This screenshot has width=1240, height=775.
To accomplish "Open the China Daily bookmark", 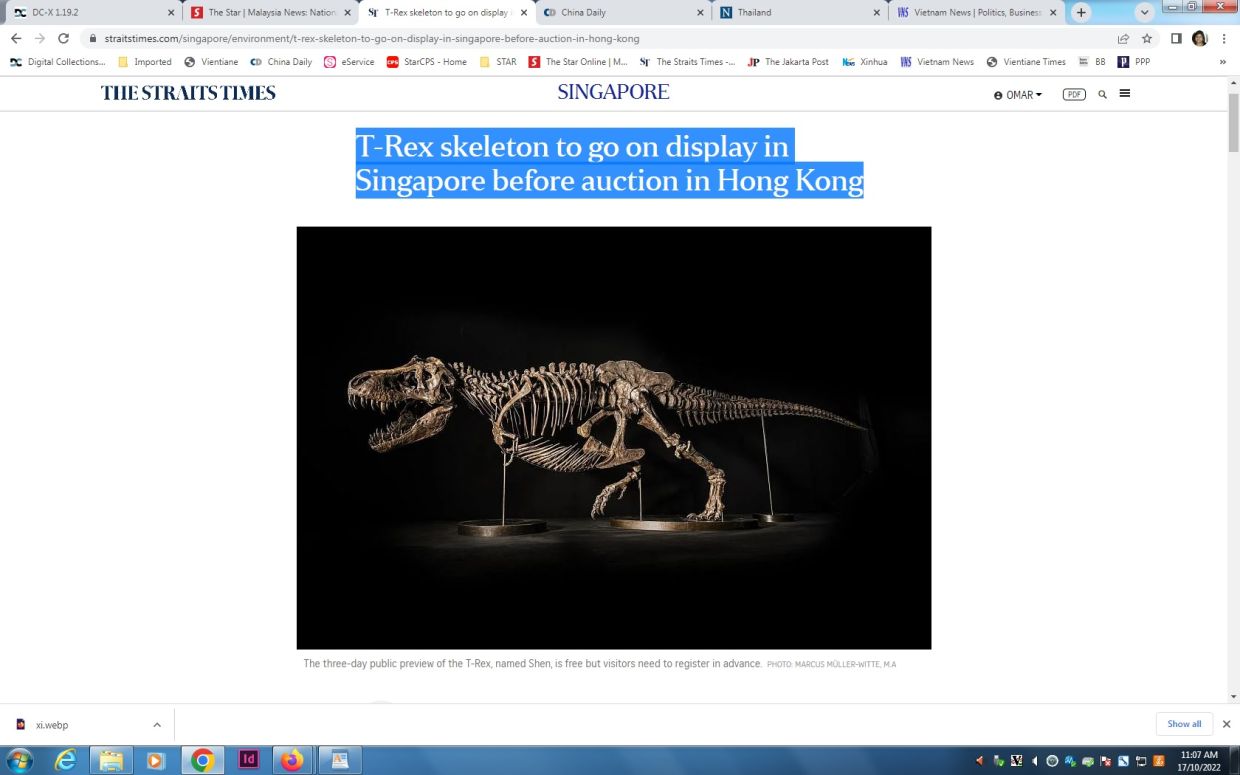I will (x=281, y=62).
